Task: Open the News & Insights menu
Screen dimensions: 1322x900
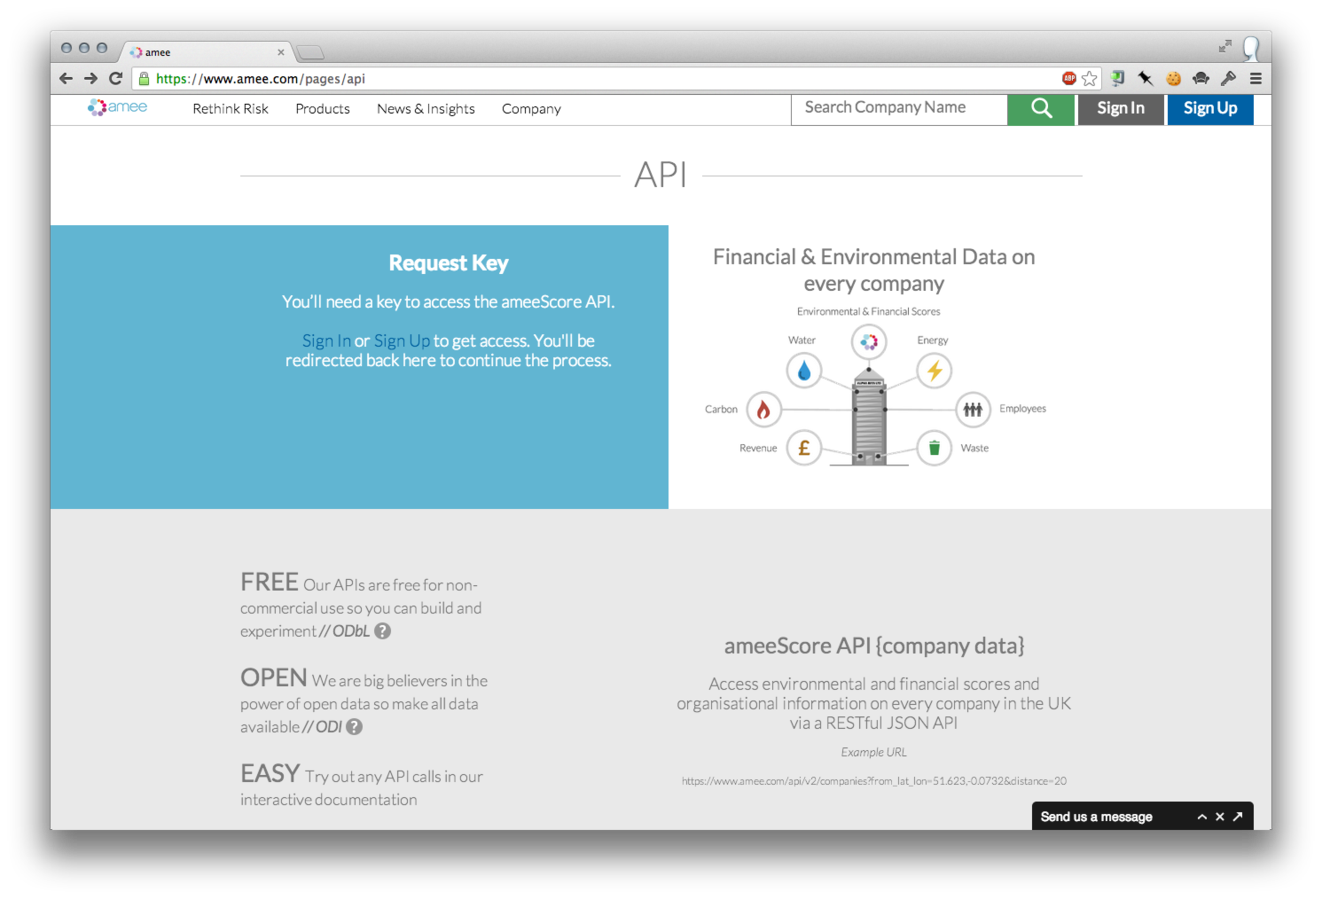Action: click(426, 108)
